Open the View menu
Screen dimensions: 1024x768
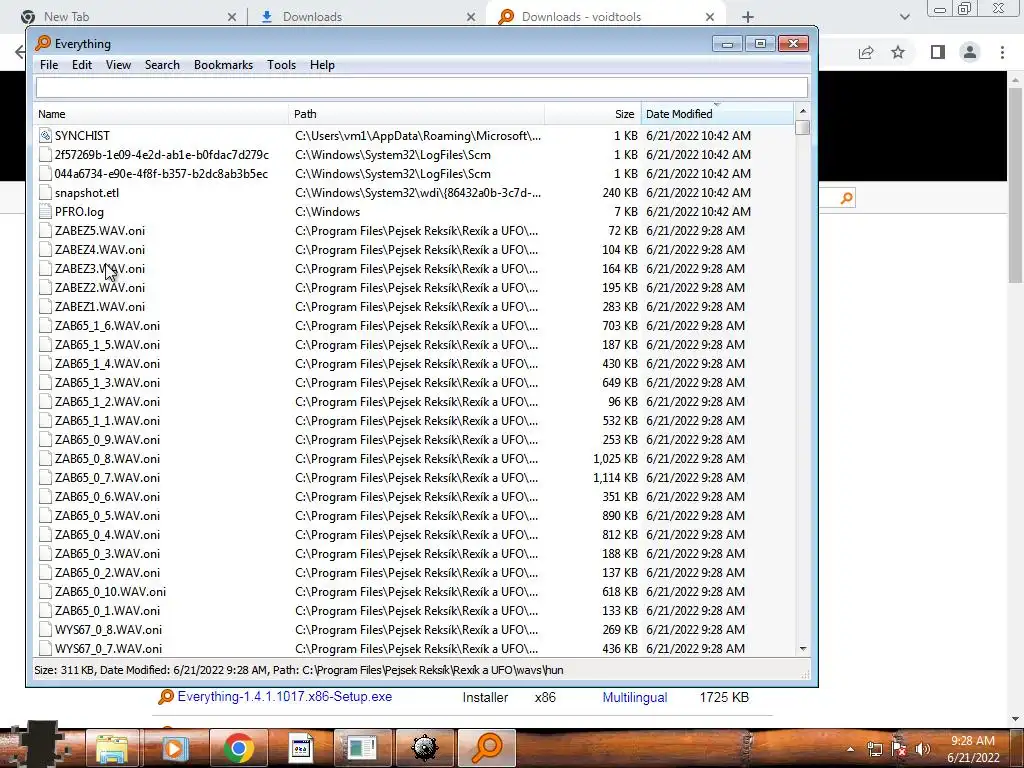[118, 65]
